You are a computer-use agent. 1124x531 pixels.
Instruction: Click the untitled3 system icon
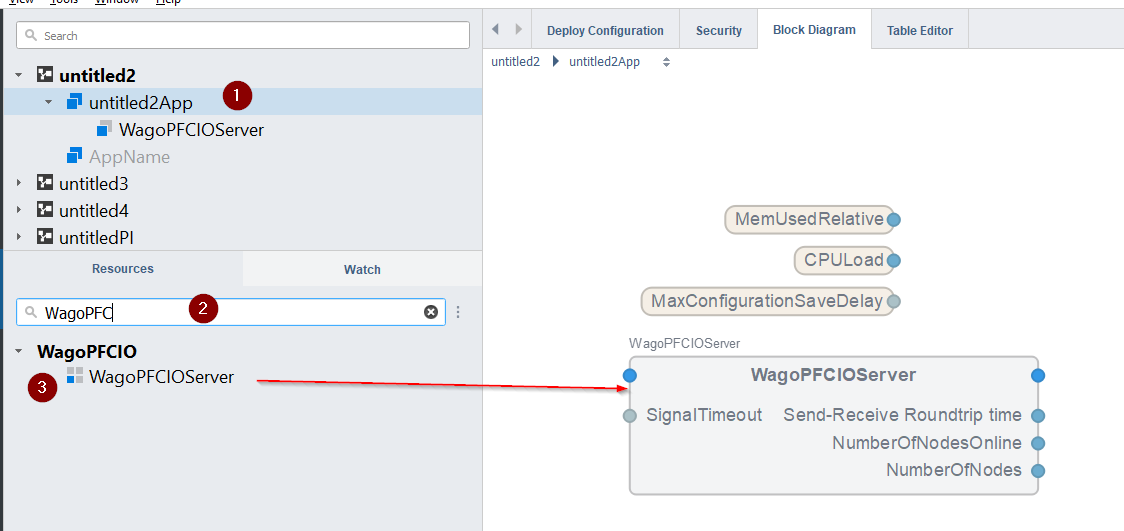click(45, 183)
